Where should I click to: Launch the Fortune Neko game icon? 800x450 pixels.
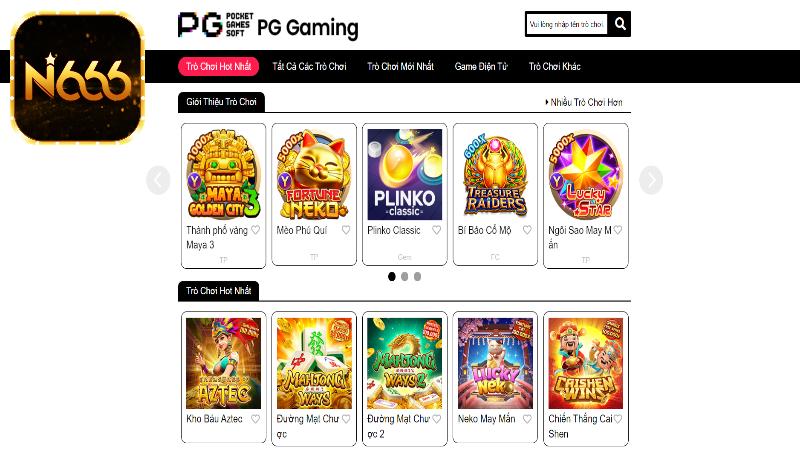[x=314, y=174]
